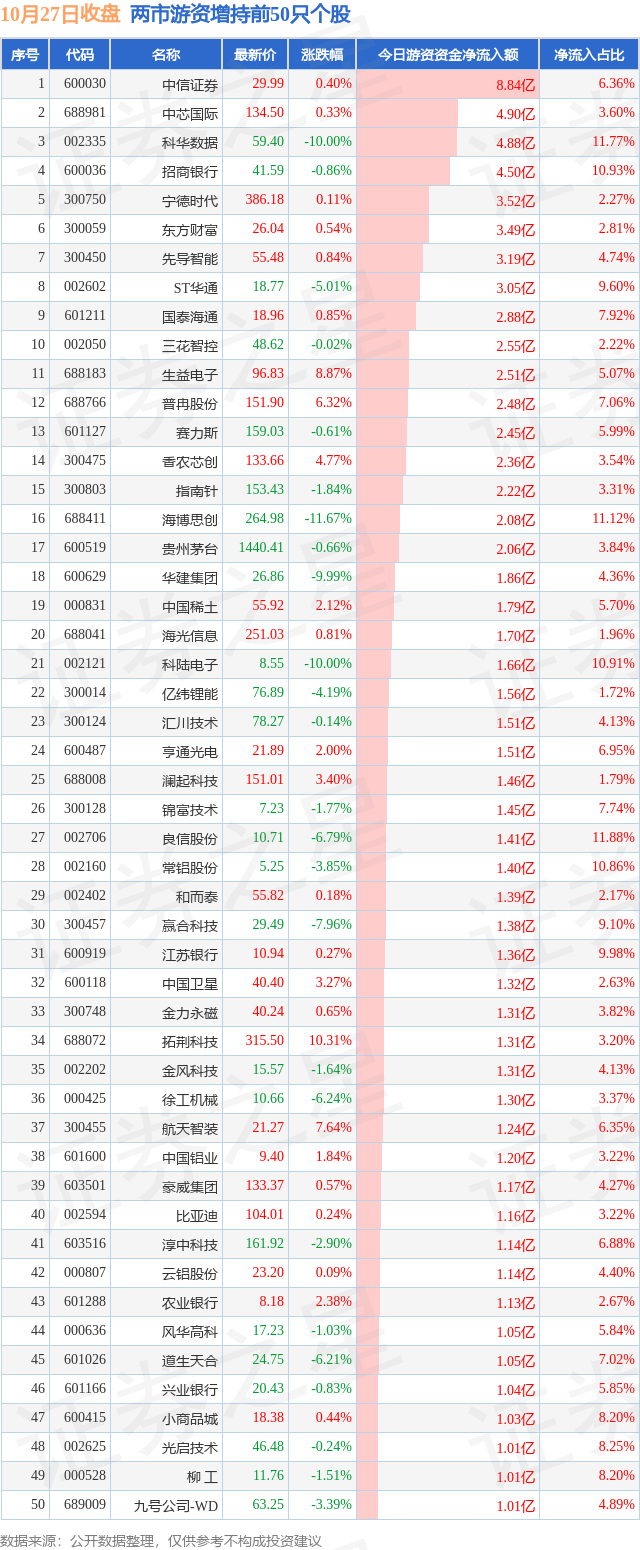Select stock name 普冉股份
640x1550 pixels.
pyautogui.click(x=190, y=403)
